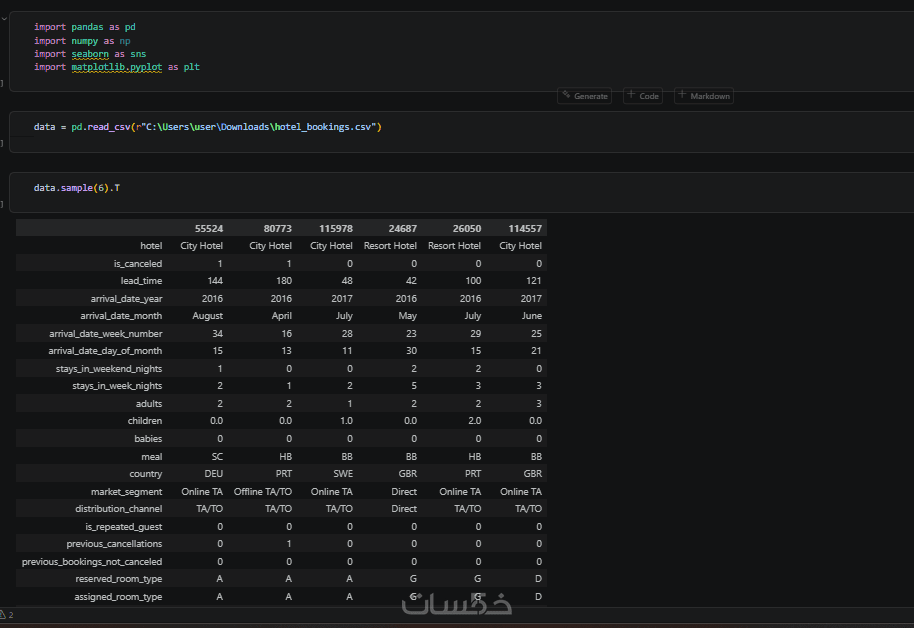Collapse the imports cell using its chevron
The height and width of the screenshot is (628, 914).
click(x=4, y=18)
